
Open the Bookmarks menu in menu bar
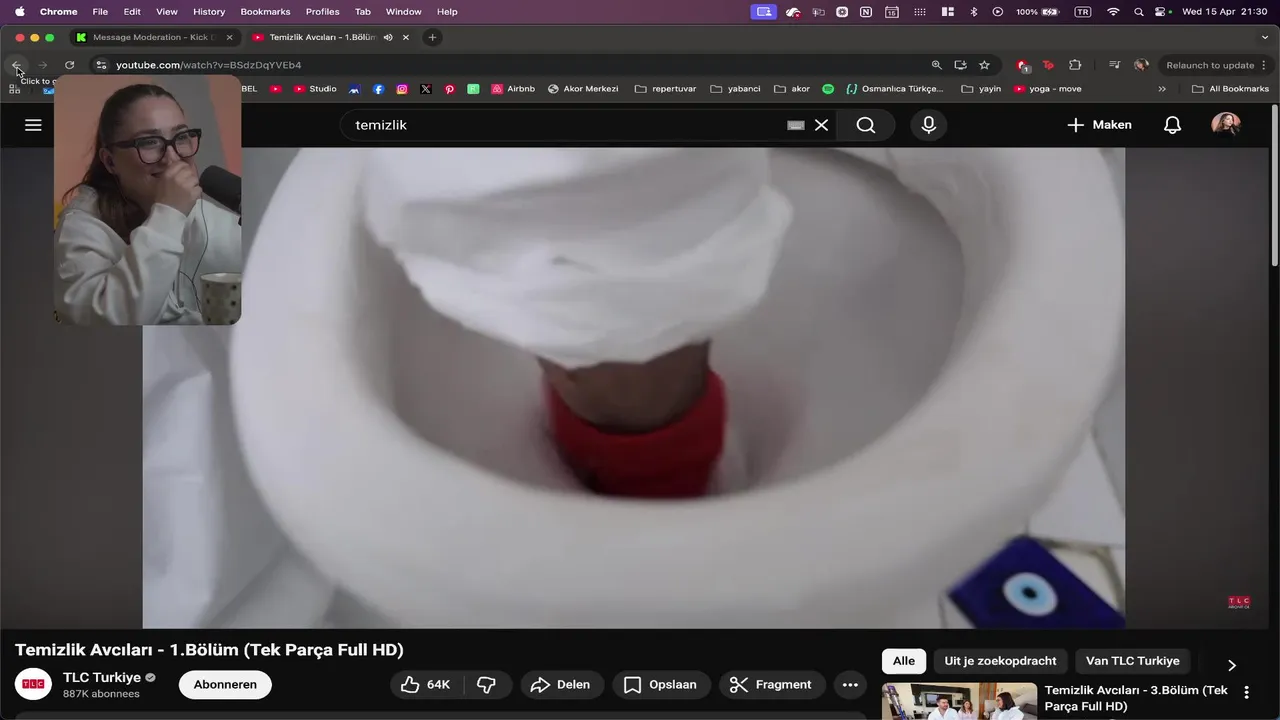pos(265,12)
